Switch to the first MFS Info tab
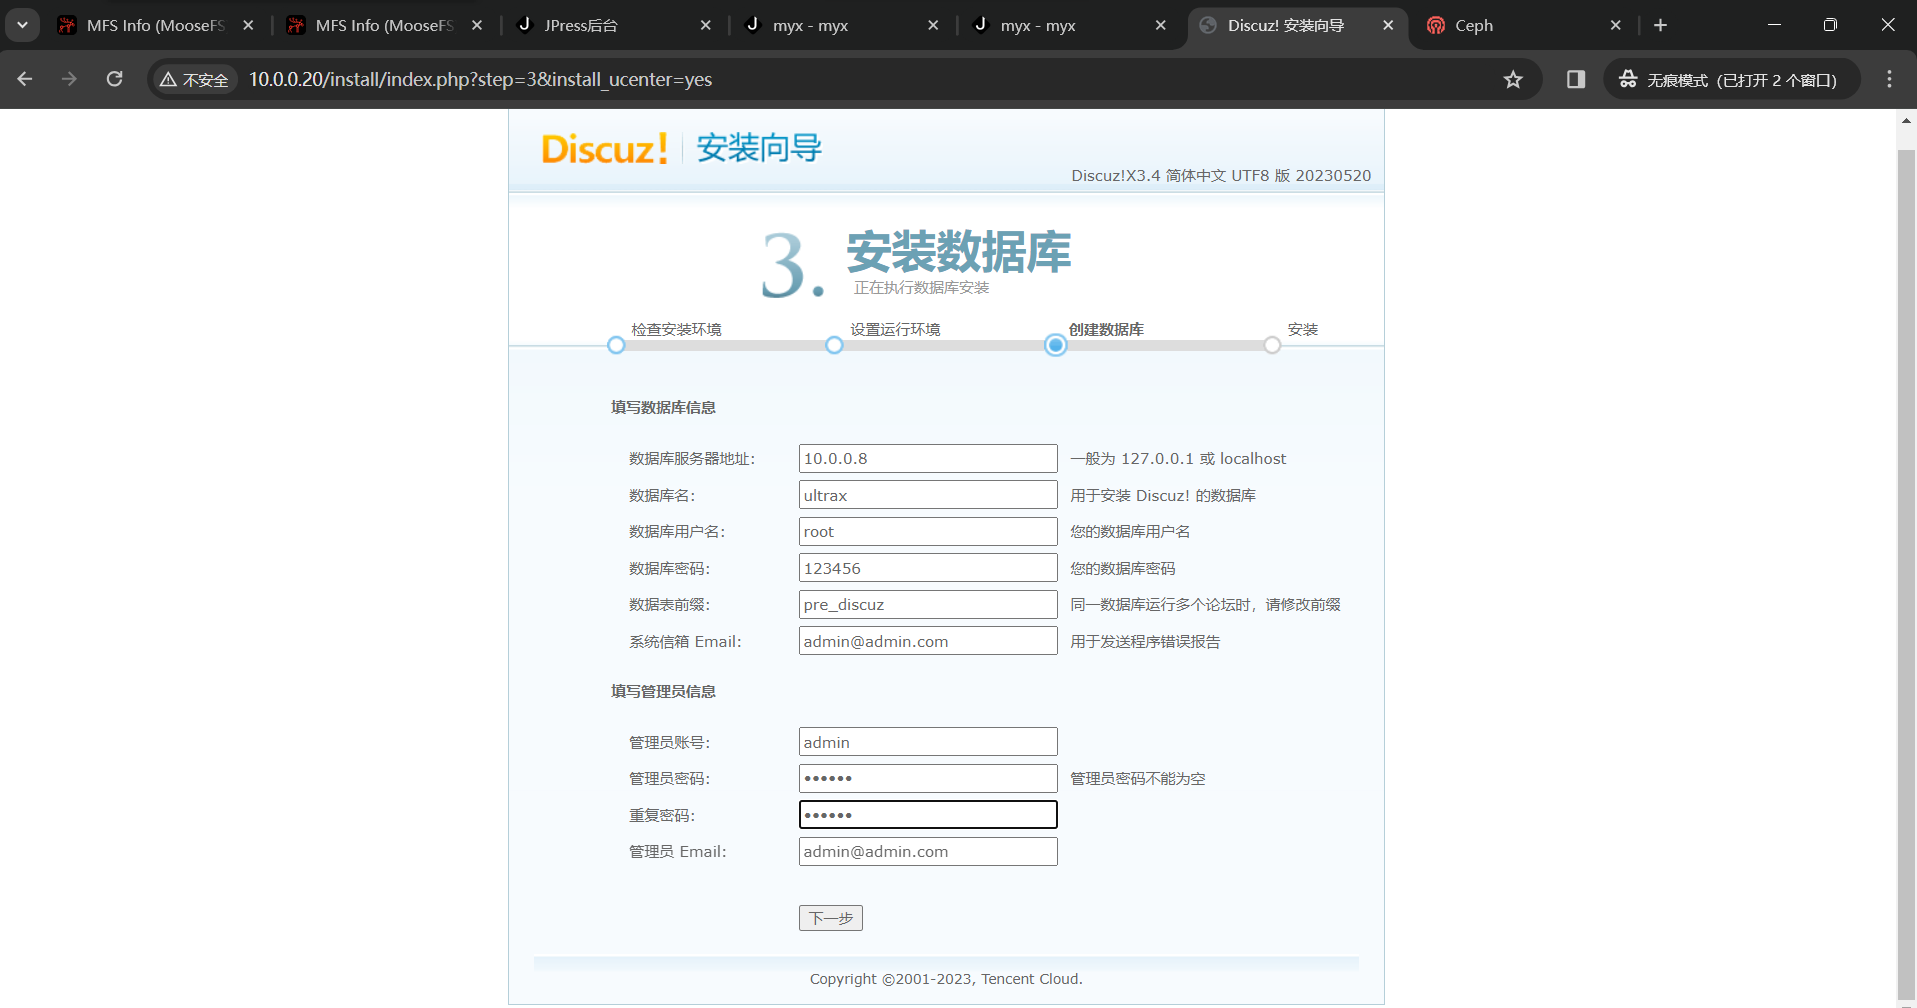This screenshot has width=1917, height=1008. point(155,25)
